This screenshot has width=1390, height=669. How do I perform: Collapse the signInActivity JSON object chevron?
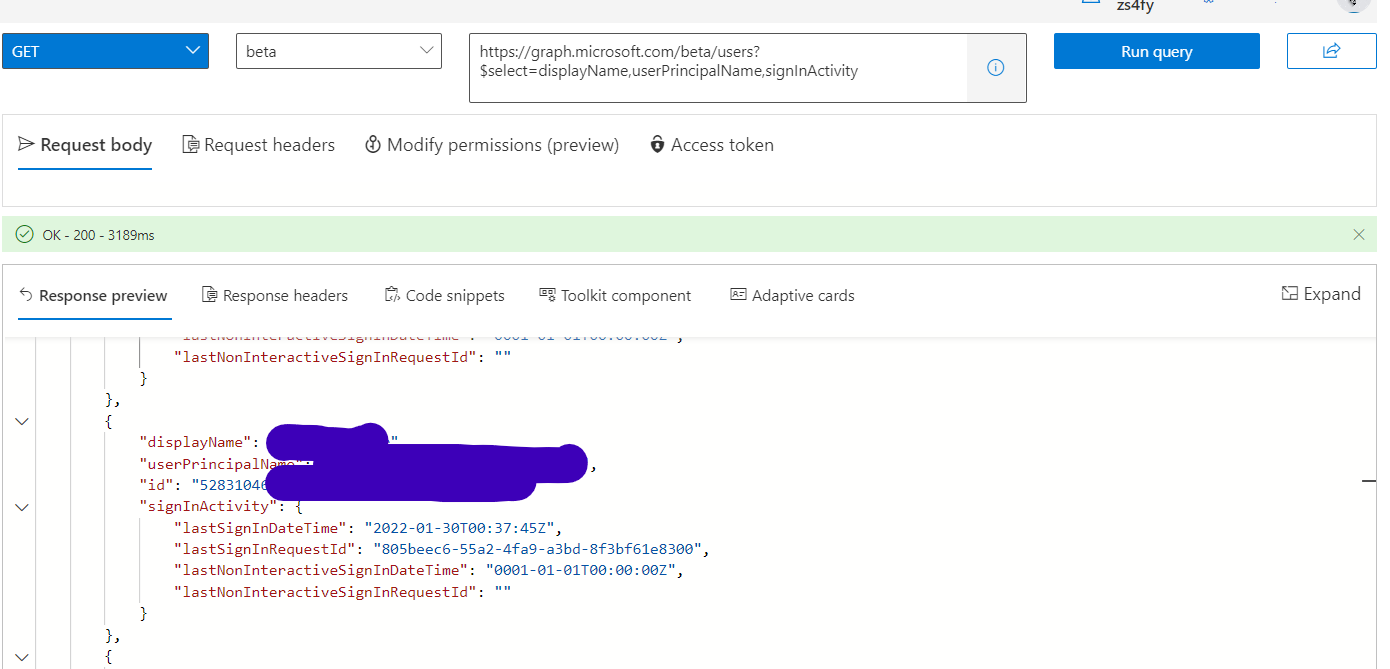tap(21, 507)
